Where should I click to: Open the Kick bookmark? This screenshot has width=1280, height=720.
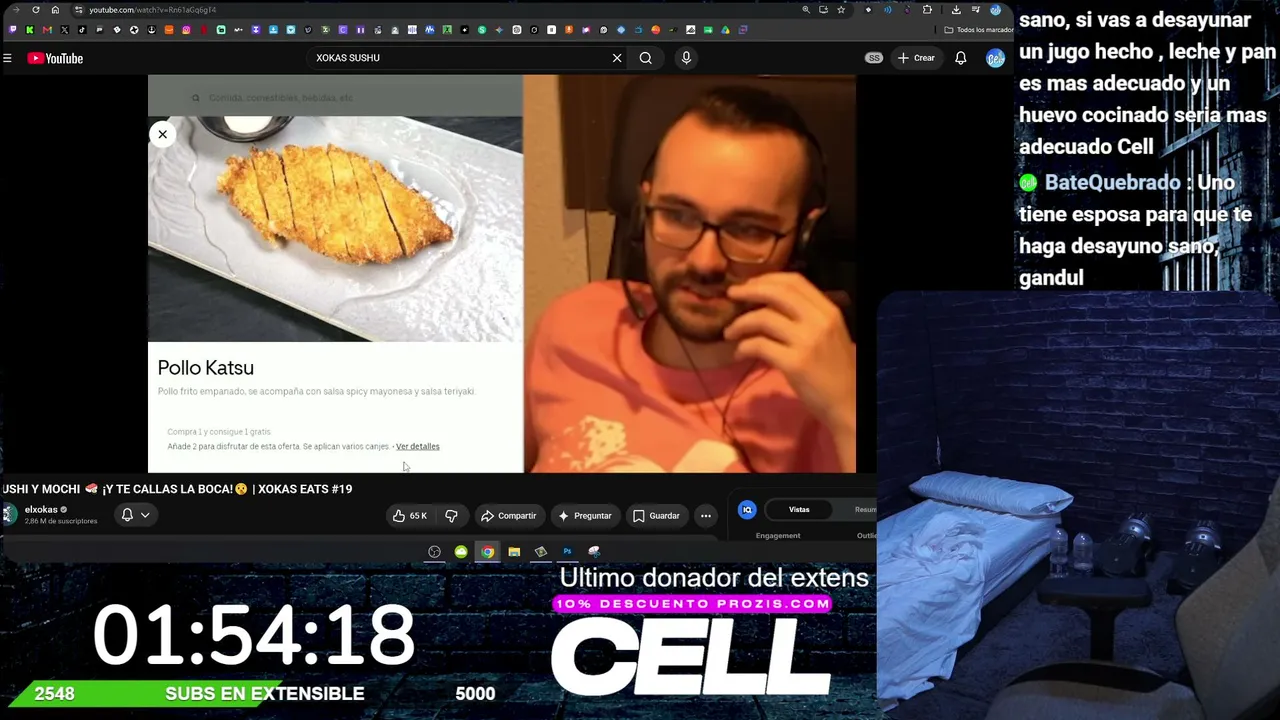30,30
